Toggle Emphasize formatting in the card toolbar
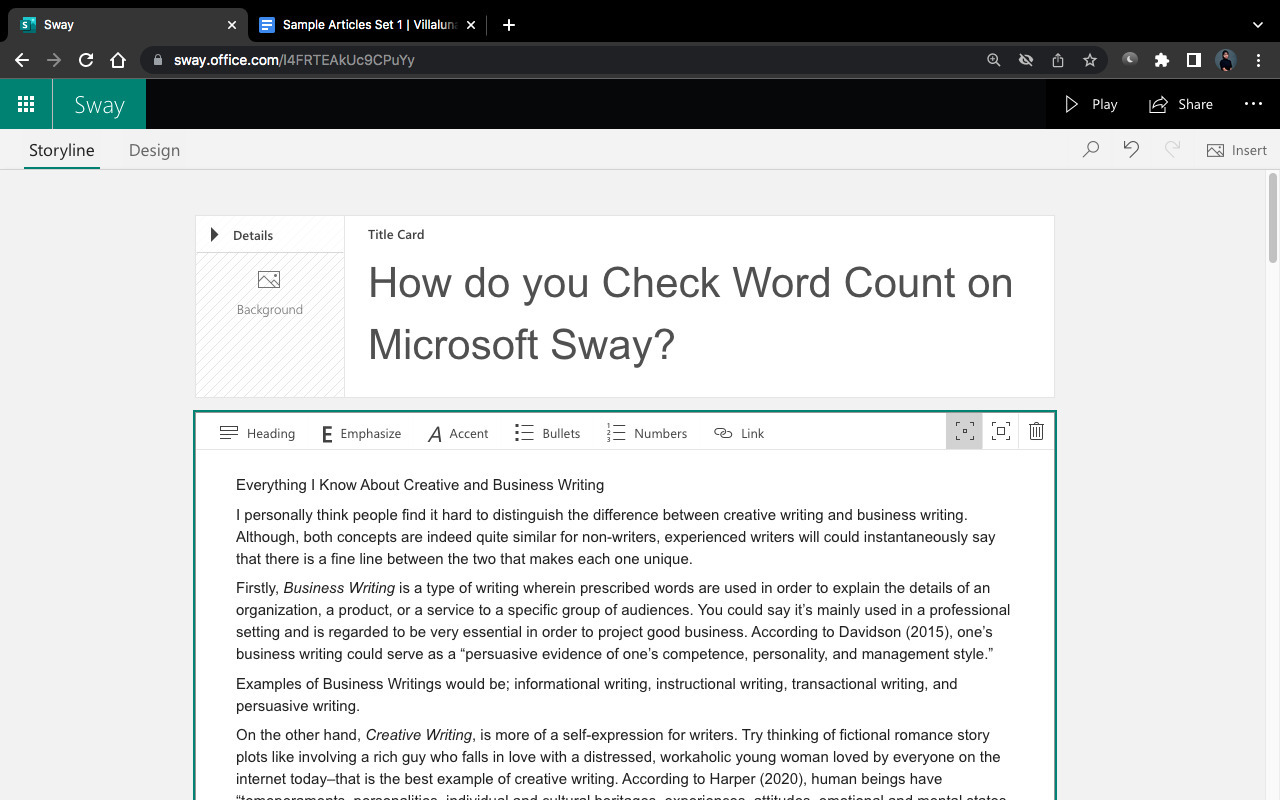Screen dimensions: 1280x800 click(x=360, y=433)
